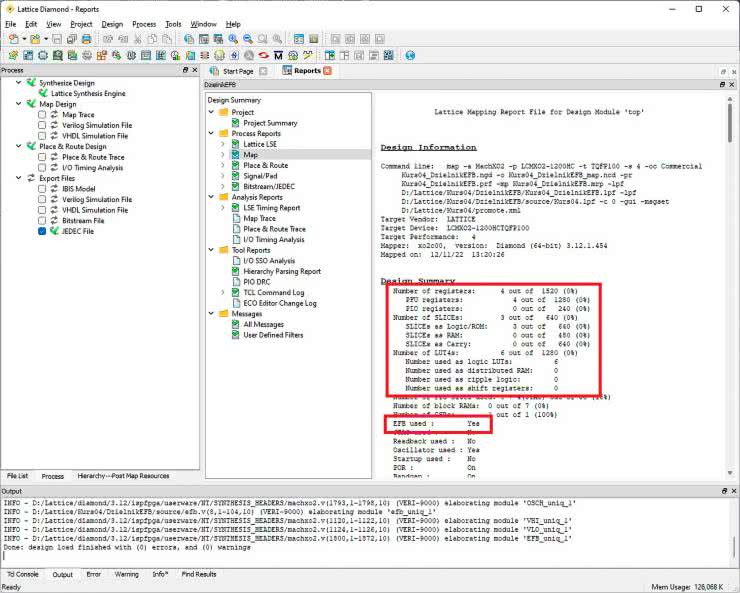Open the Process menu
This screenshot has height=593, width=740.
tap(143, 23)
